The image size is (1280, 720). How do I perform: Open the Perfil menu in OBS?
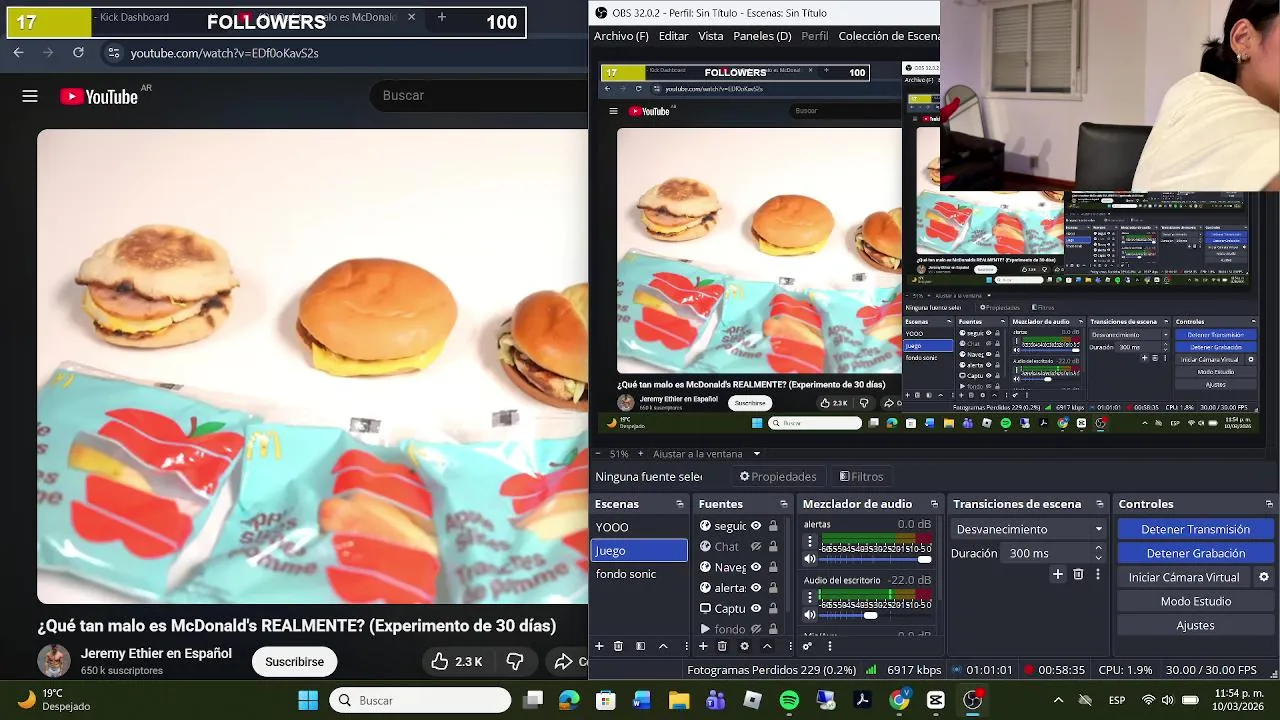pyautogui.click(x=815, y=36)
